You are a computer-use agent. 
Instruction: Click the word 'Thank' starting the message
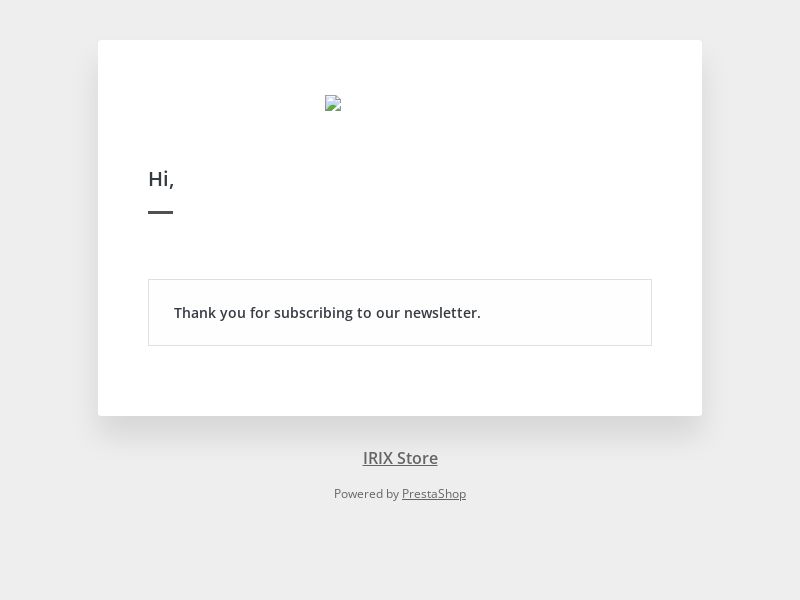pyautogui.click(x=195, y=313)
